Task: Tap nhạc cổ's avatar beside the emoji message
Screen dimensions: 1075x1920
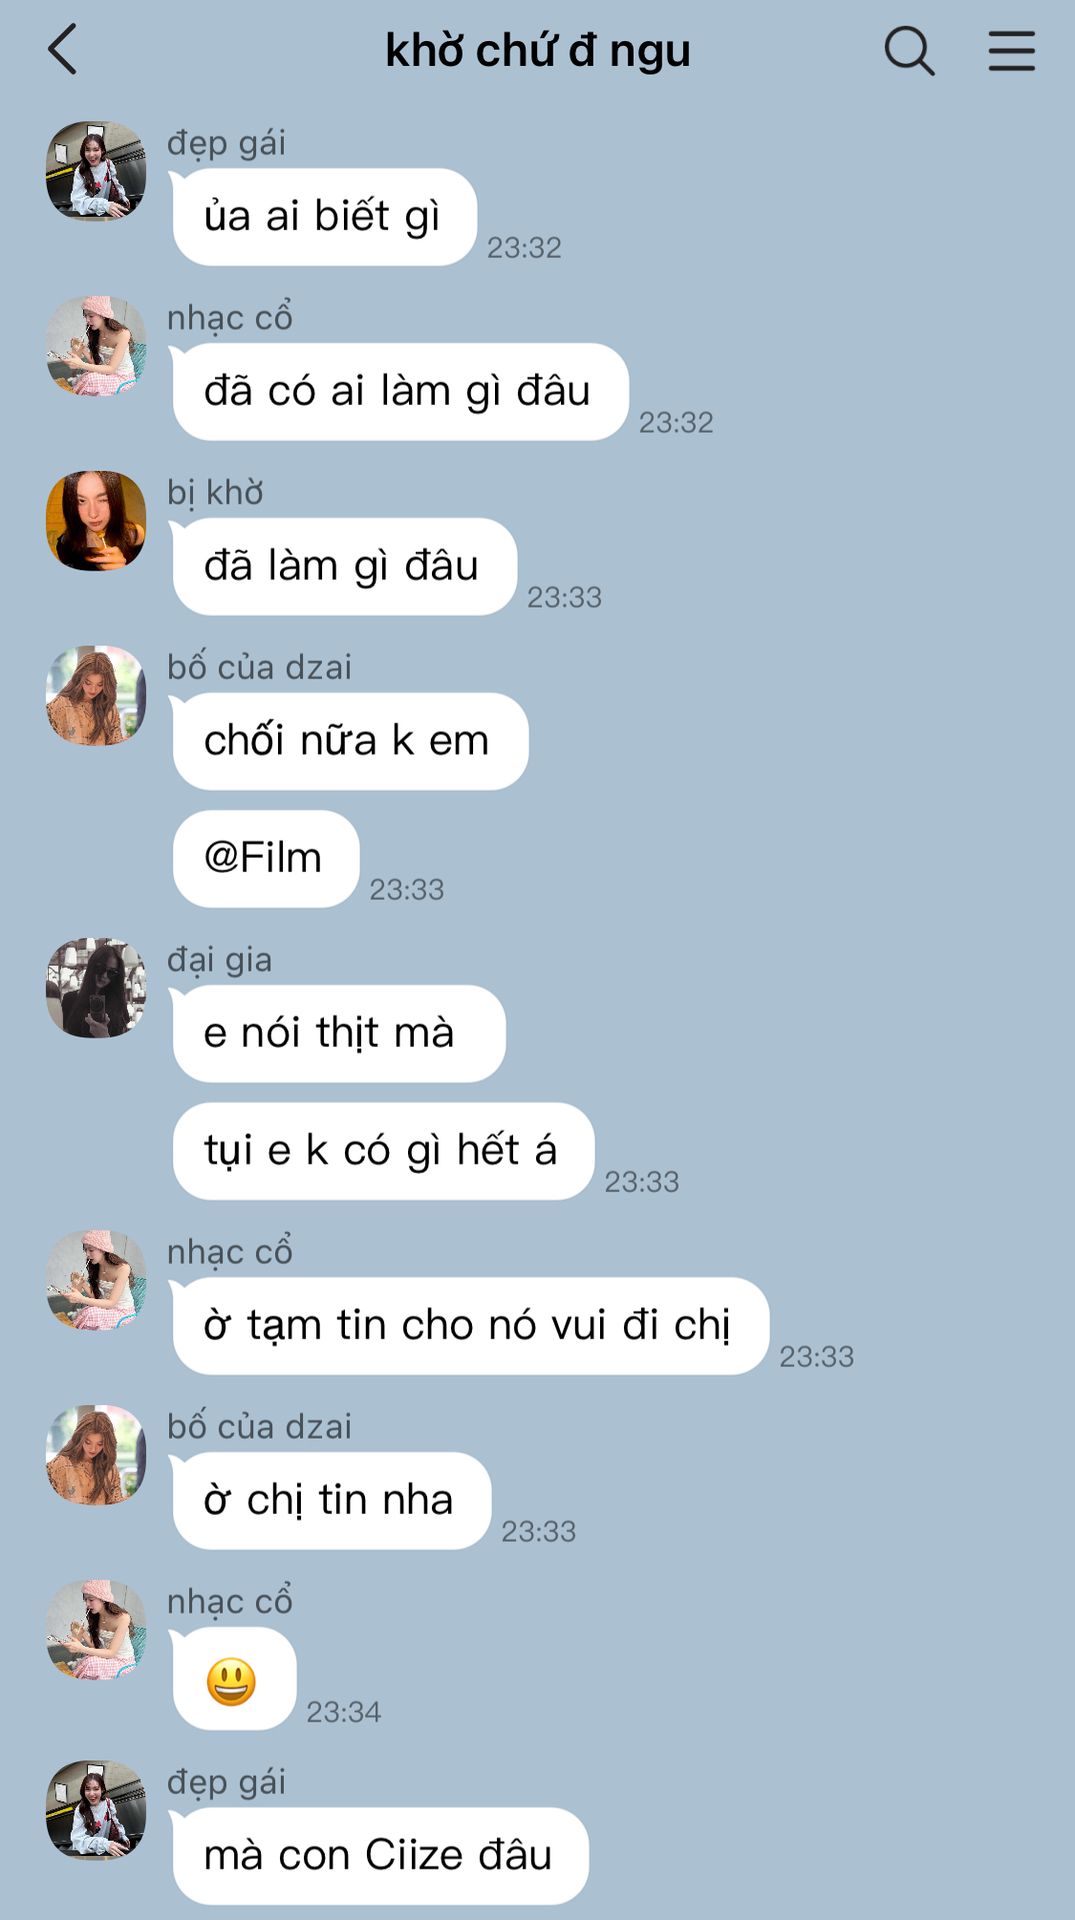Action: tap(96, 1630)
